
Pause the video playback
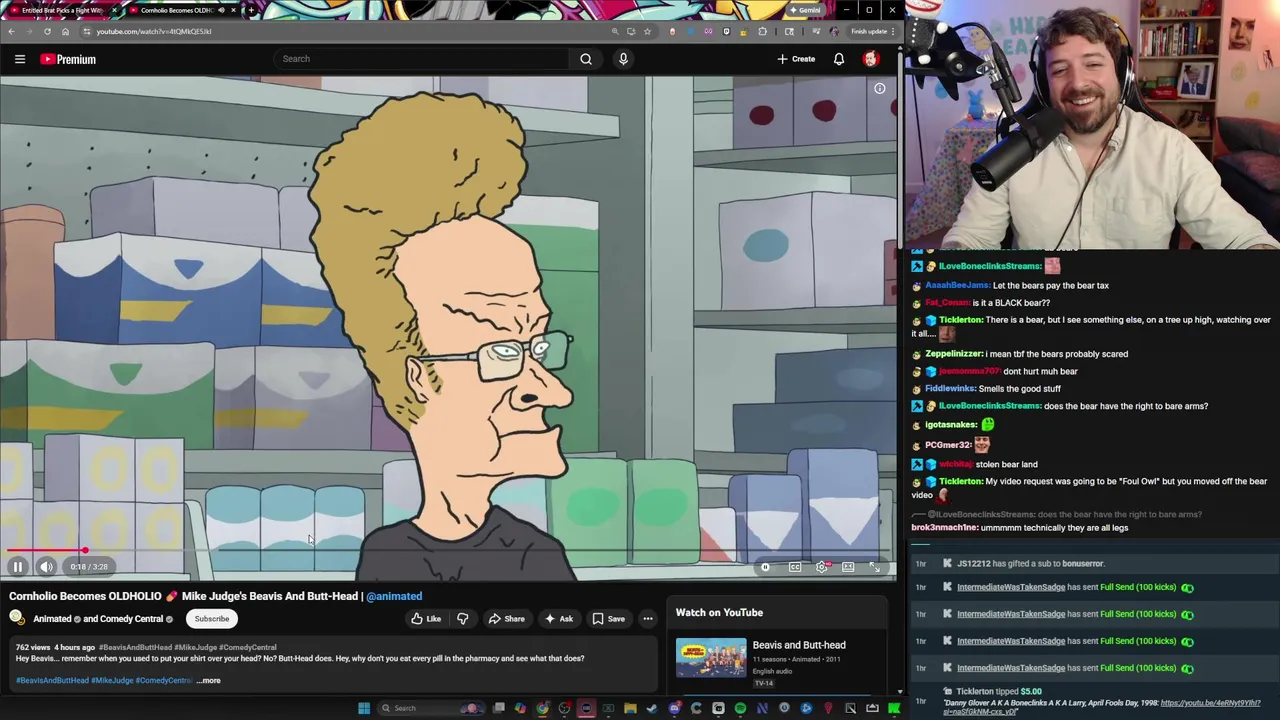click(x=17, y=567)
